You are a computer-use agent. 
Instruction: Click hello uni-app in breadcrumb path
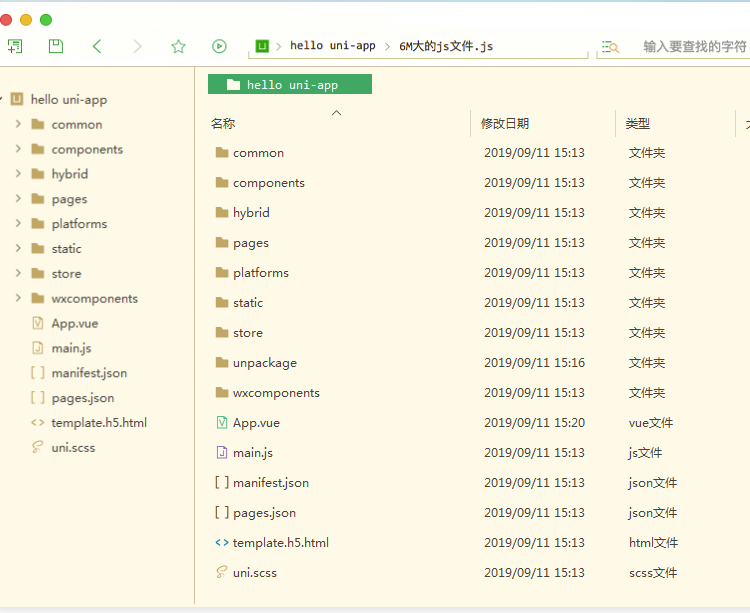332,46
